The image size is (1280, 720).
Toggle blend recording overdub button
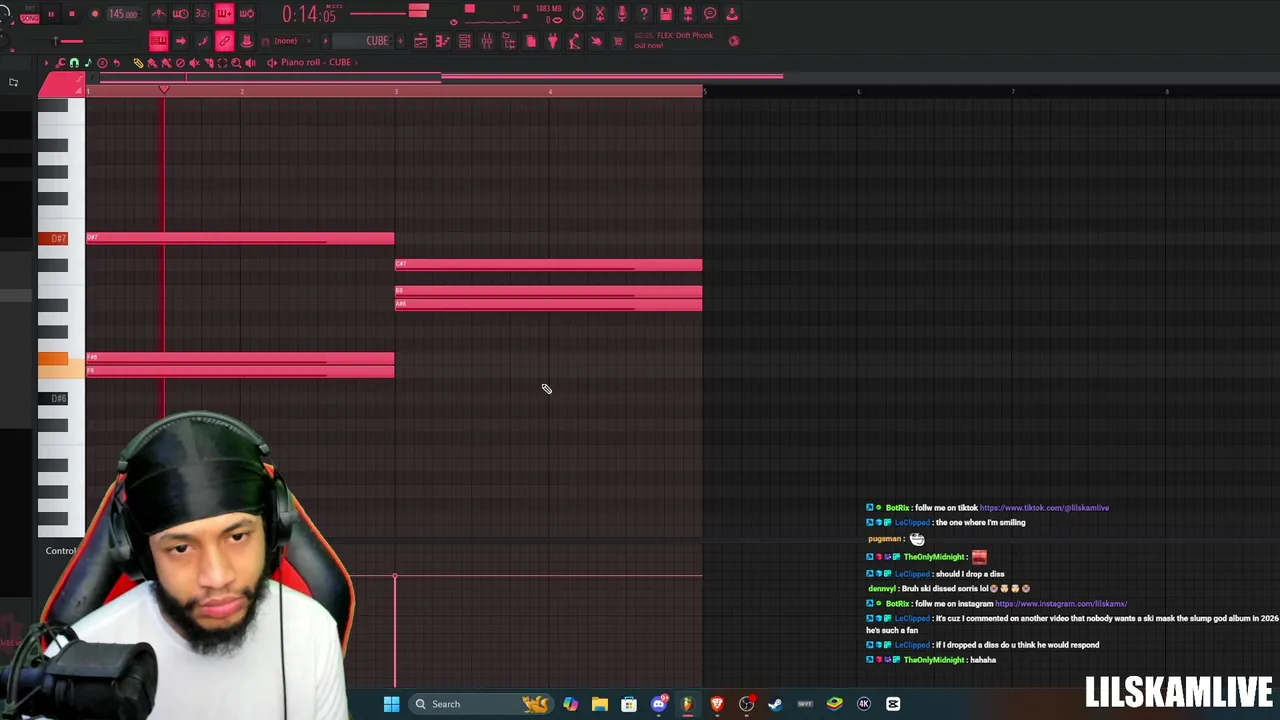pyautogui.click(x=224, y=14)
